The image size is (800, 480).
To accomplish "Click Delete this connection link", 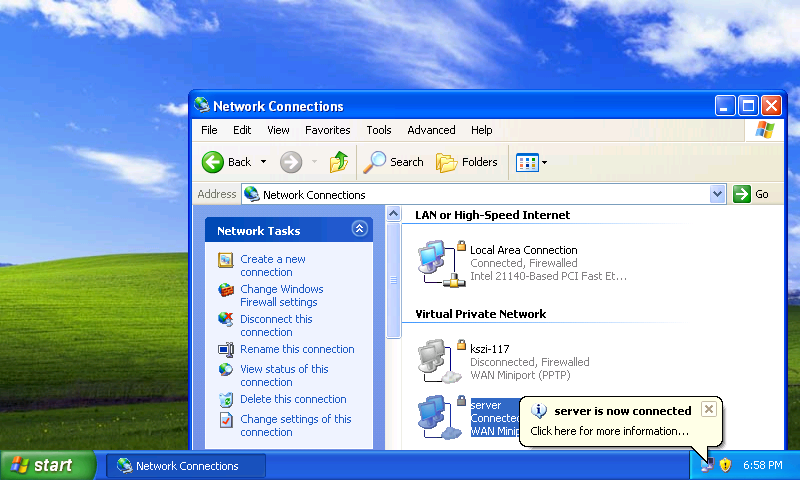I will click(x=293, y=399).
